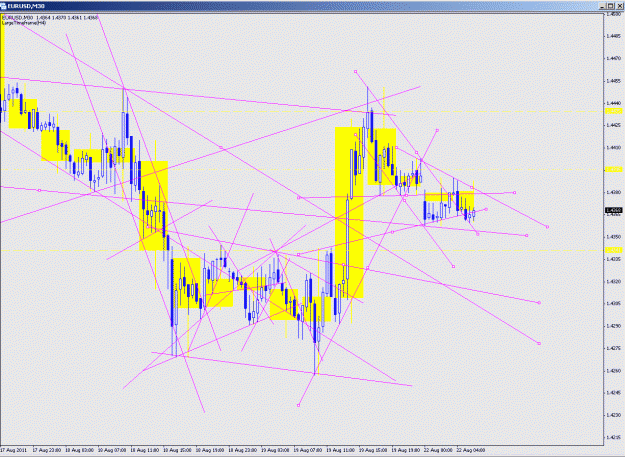
Task: Click the 18 Aug 03:00 time axis label
Action: point(79,450)
